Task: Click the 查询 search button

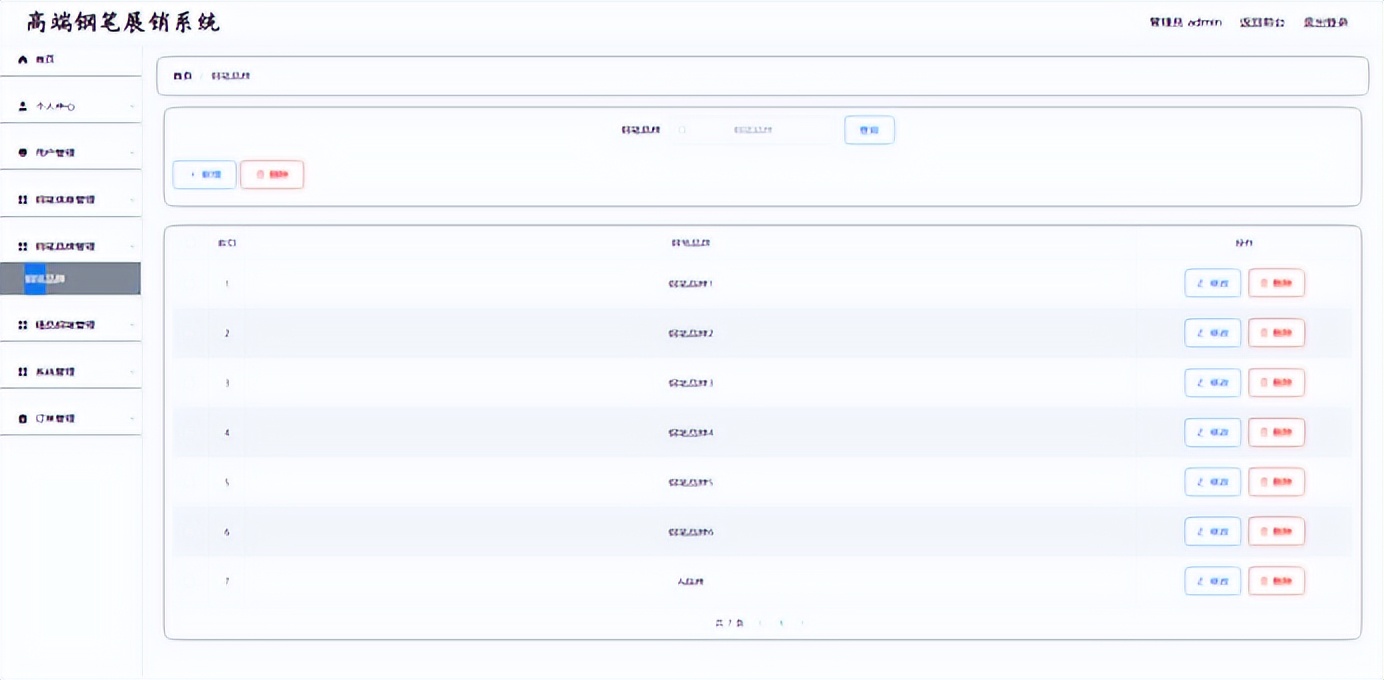Action: click(x=869, y=130)
